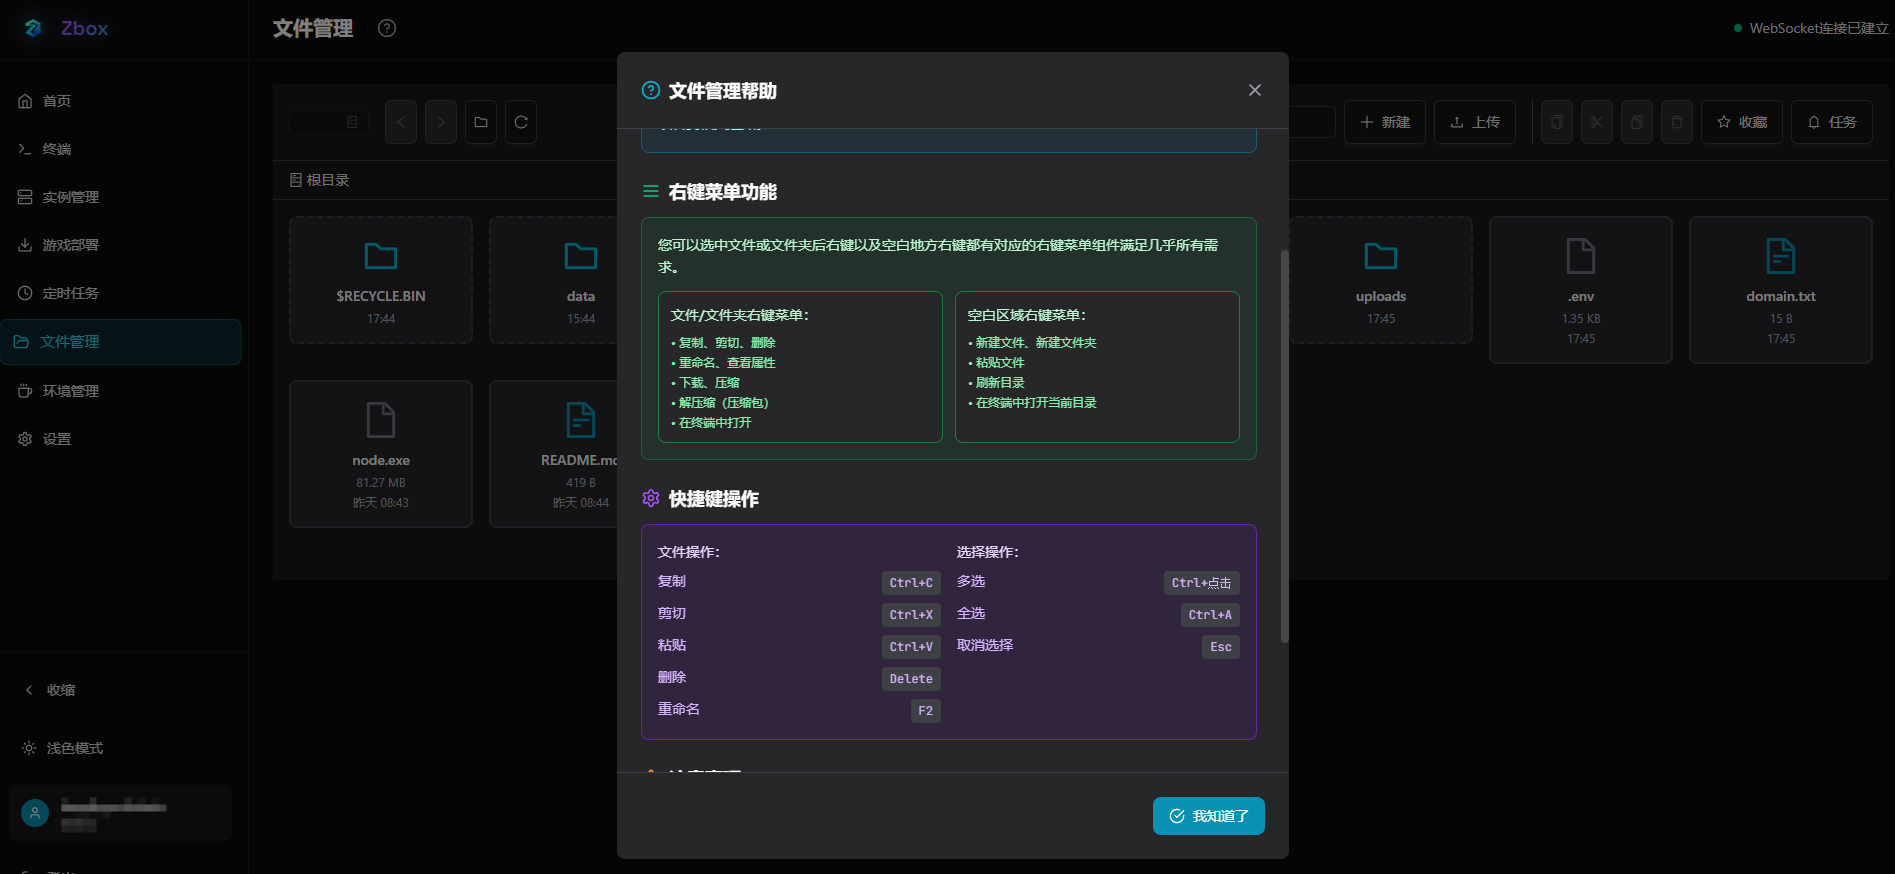Select the uploads folder
The height and width of the screenshot is (874, 1895).
pos(1381,280)
